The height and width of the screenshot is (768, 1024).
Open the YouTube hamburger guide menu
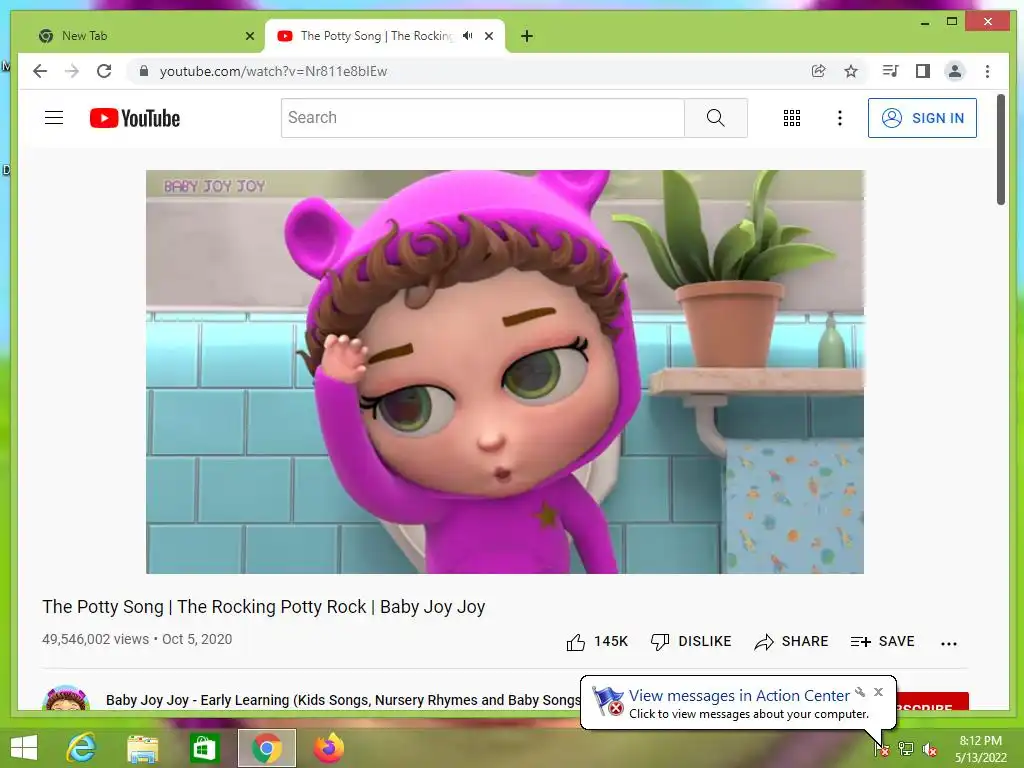point(54,118)
